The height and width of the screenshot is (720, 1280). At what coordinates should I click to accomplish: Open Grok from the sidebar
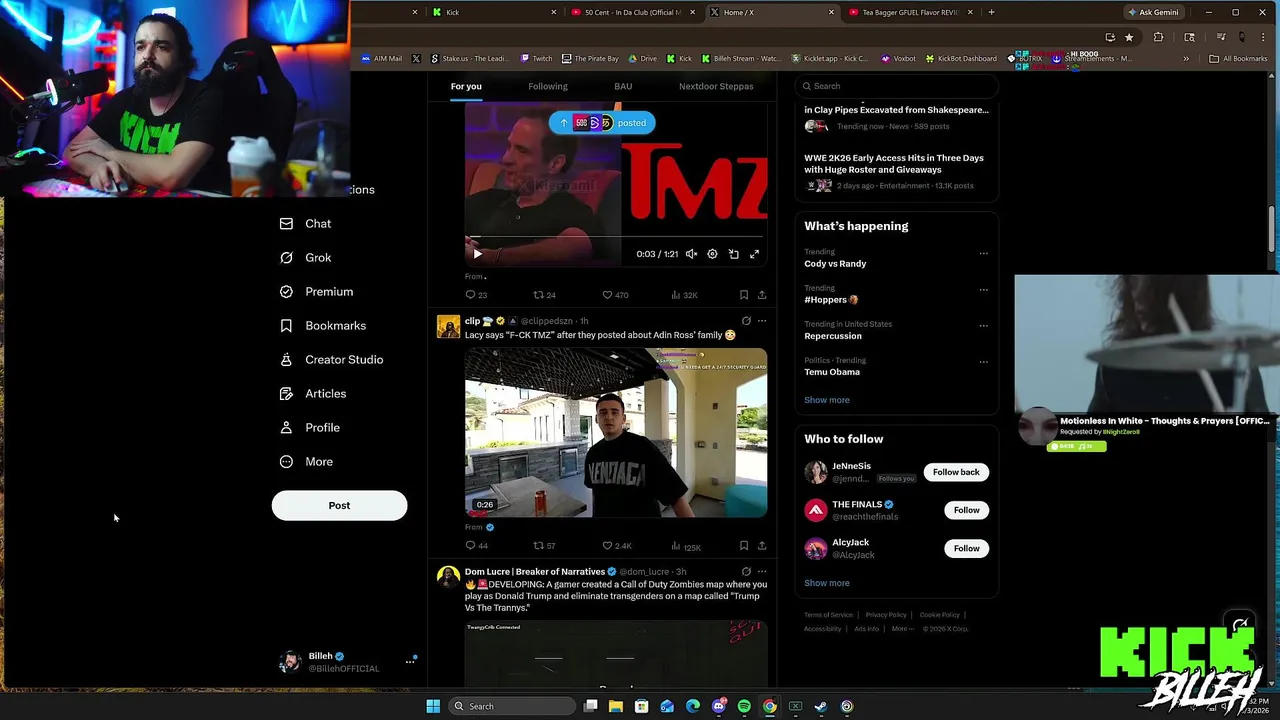(x=306, y=258)
